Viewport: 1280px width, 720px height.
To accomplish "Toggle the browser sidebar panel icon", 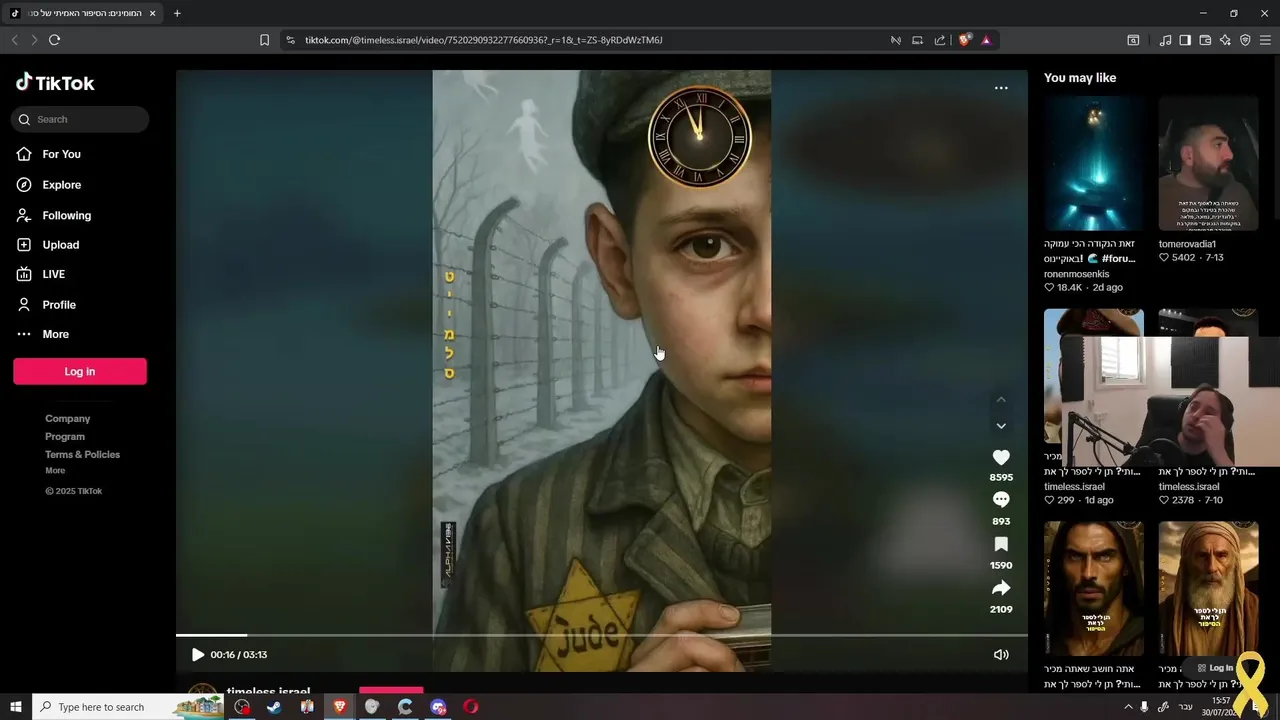I will click(1185, 40).
